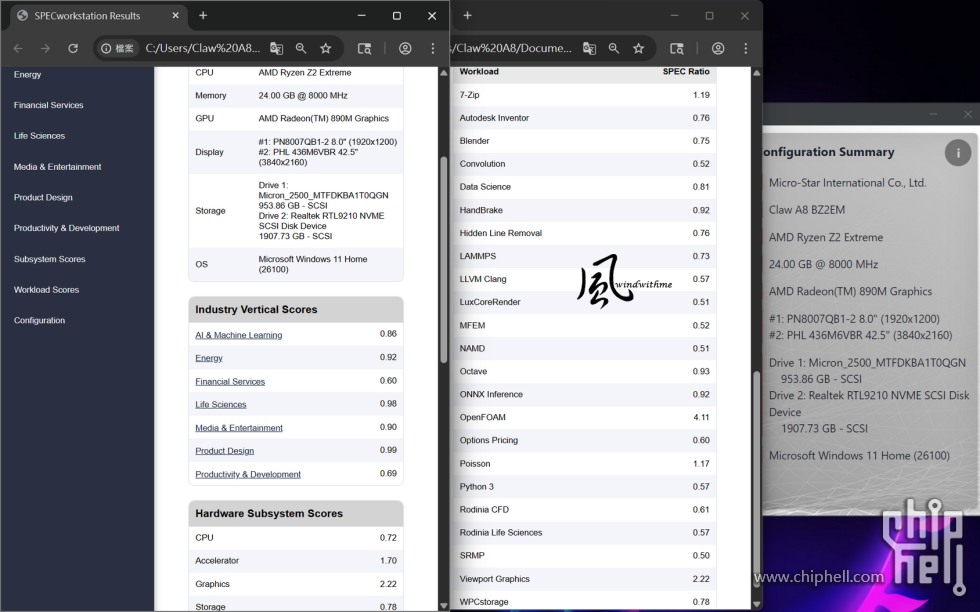
Task: Click info icon beside Configuration Summary
Action: [x=958, y=153]
